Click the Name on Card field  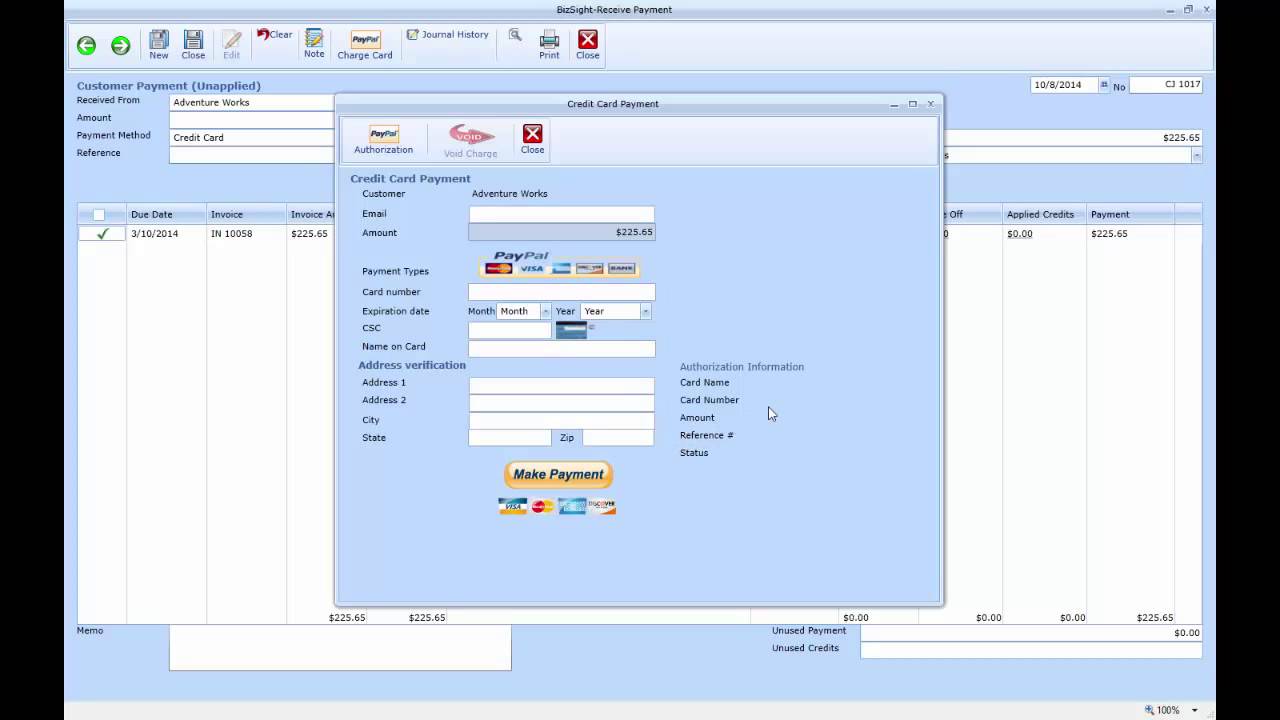(x=562, y=348)
